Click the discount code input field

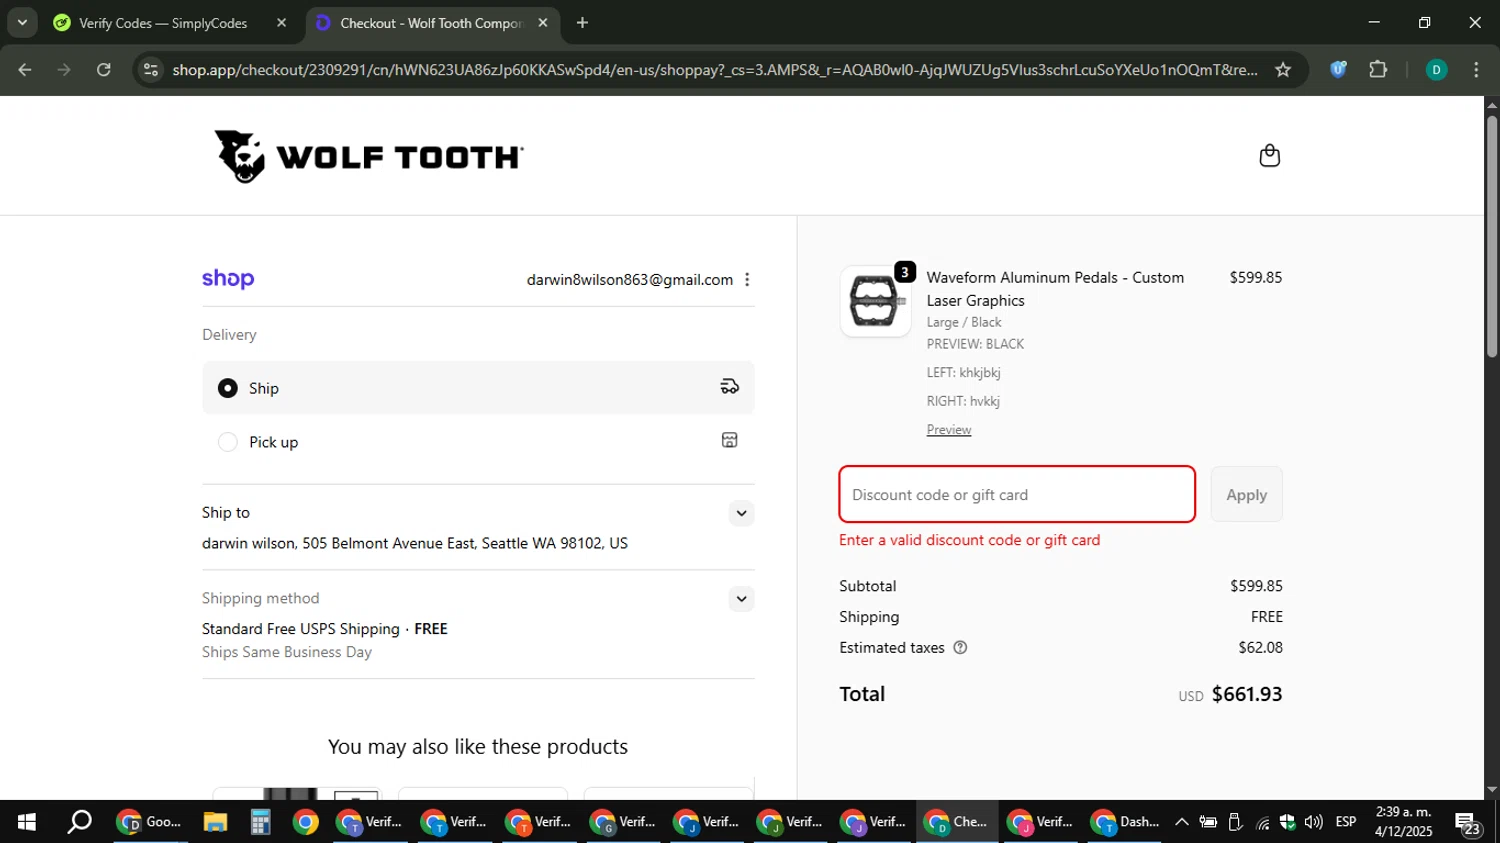[x=1017, y=494]
